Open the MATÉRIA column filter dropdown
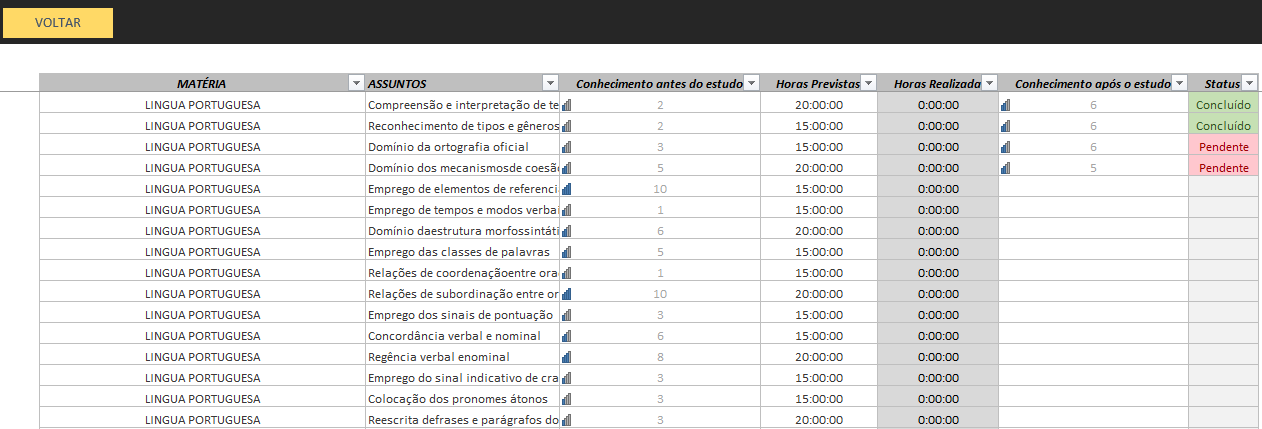 pos(355,83)
